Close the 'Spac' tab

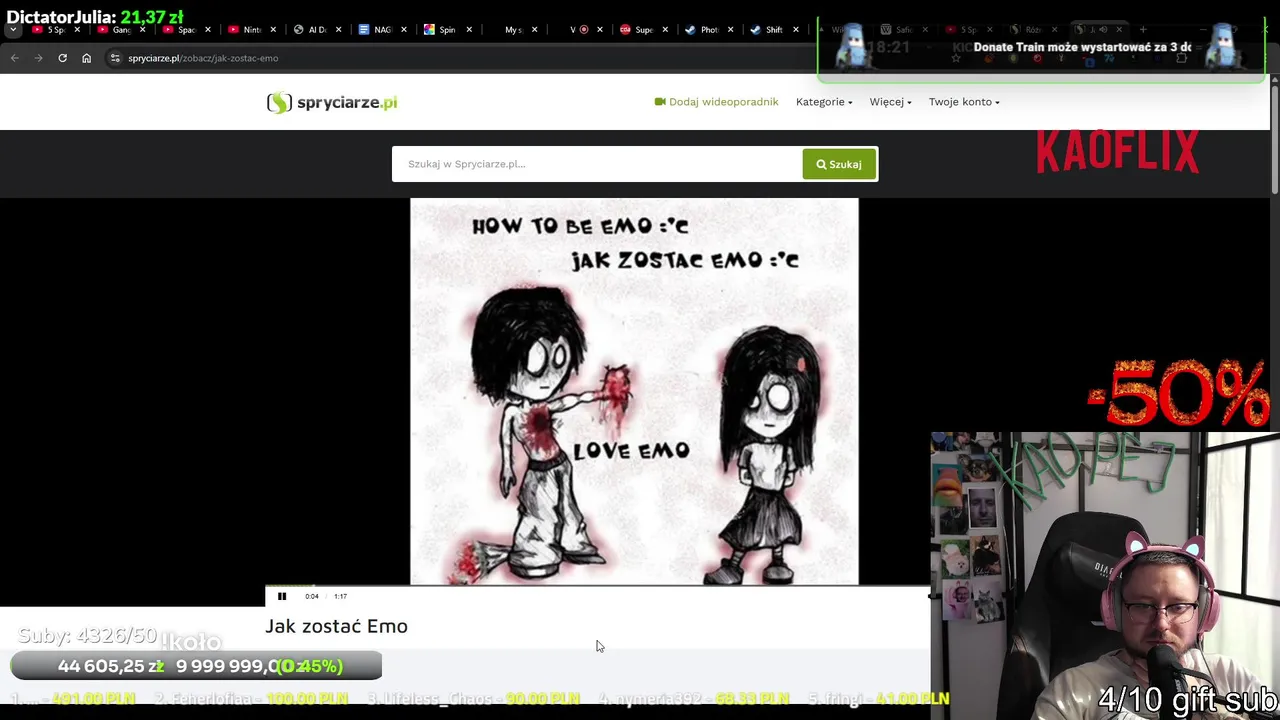coord(208,30)
